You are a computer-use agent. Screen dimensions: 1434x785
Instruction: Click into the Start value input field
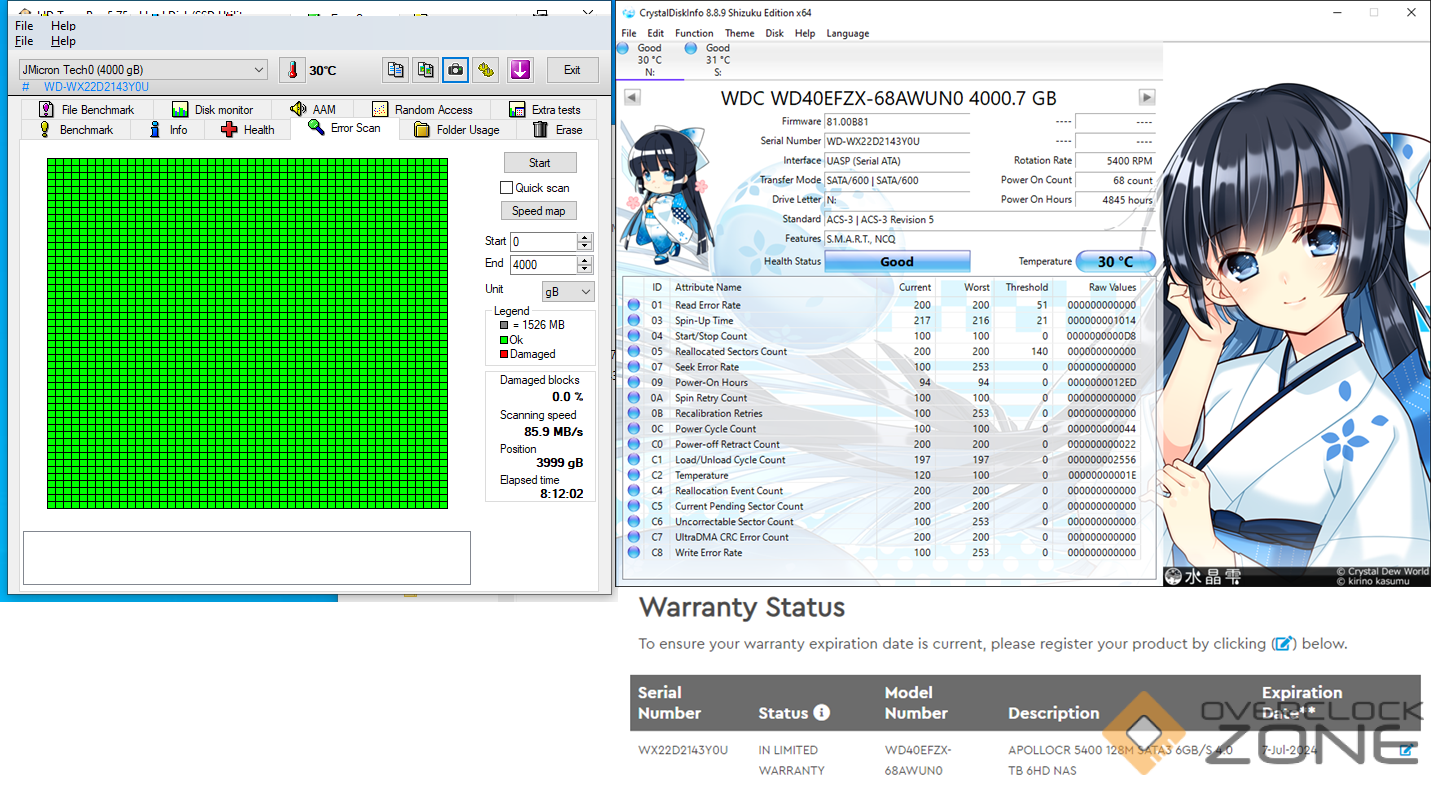tap(543, 242)
